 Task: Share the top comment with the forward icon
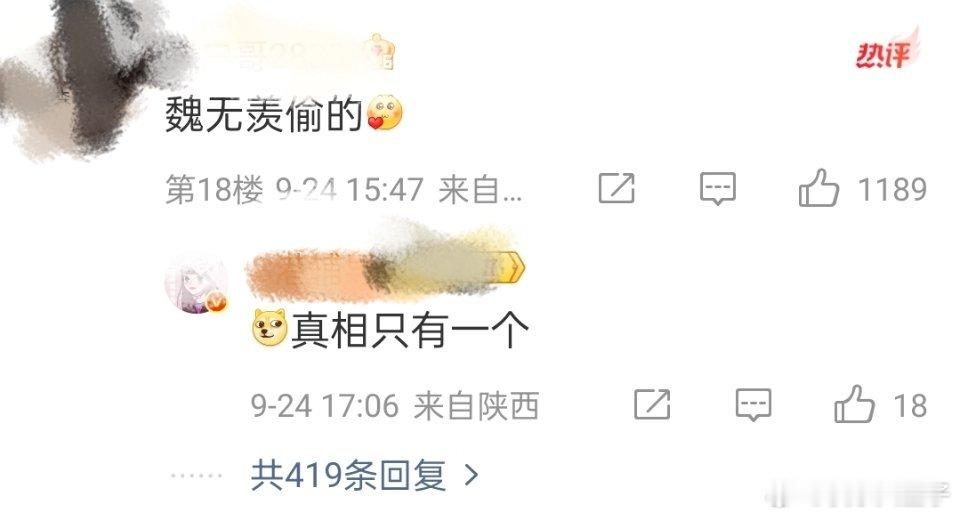pos(617,188)
